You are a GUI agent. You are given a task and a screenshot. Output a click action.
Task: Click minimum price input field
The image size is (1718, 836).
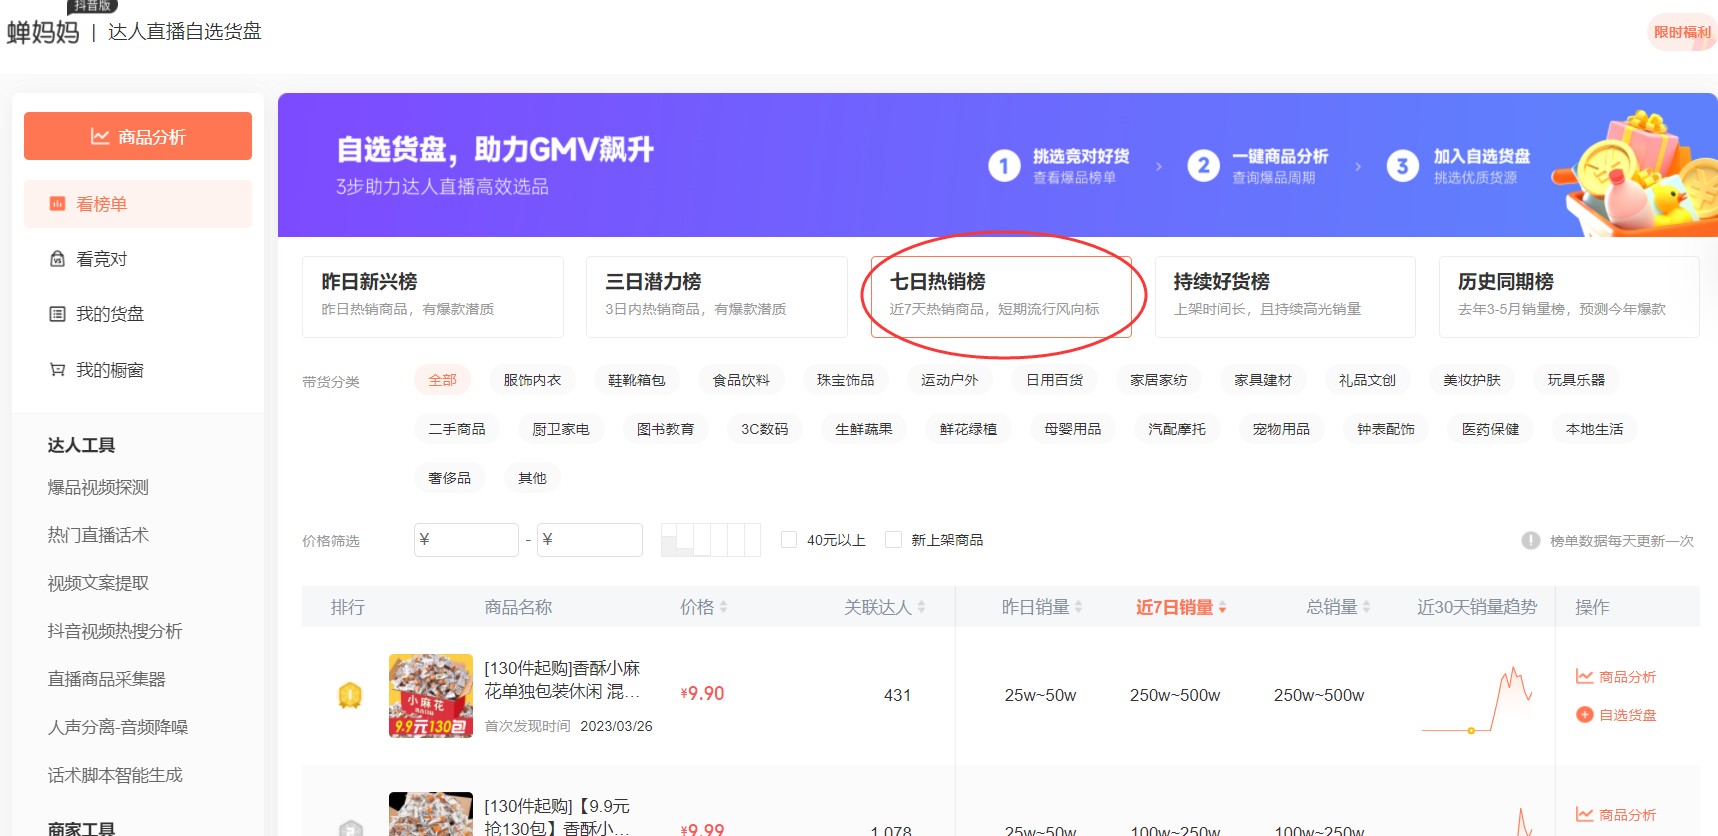pos(466,540)
